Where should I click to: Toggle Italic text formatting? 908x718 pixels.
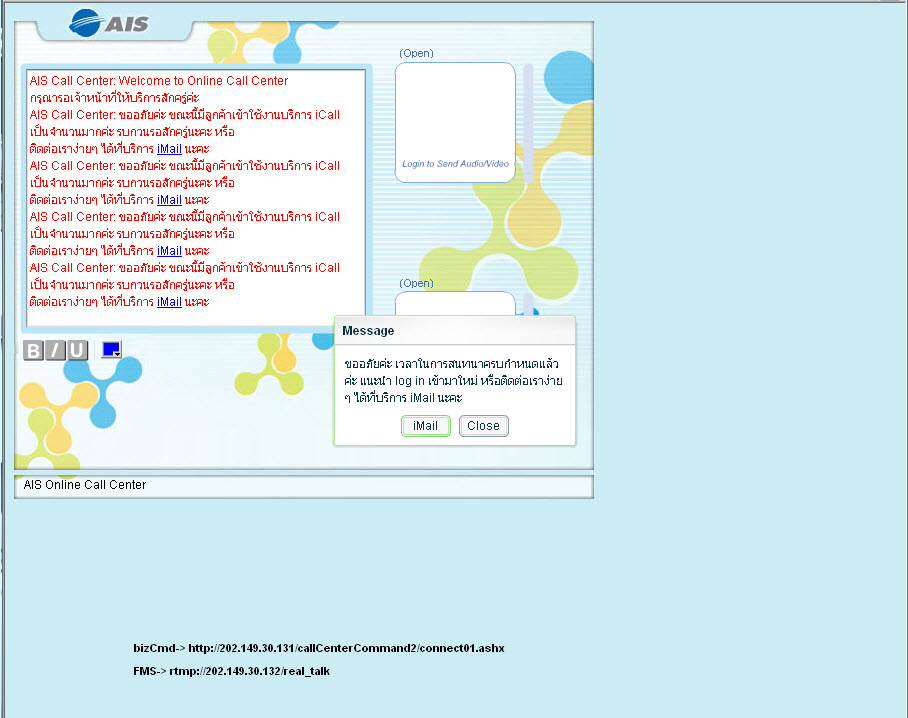point(56,350)
